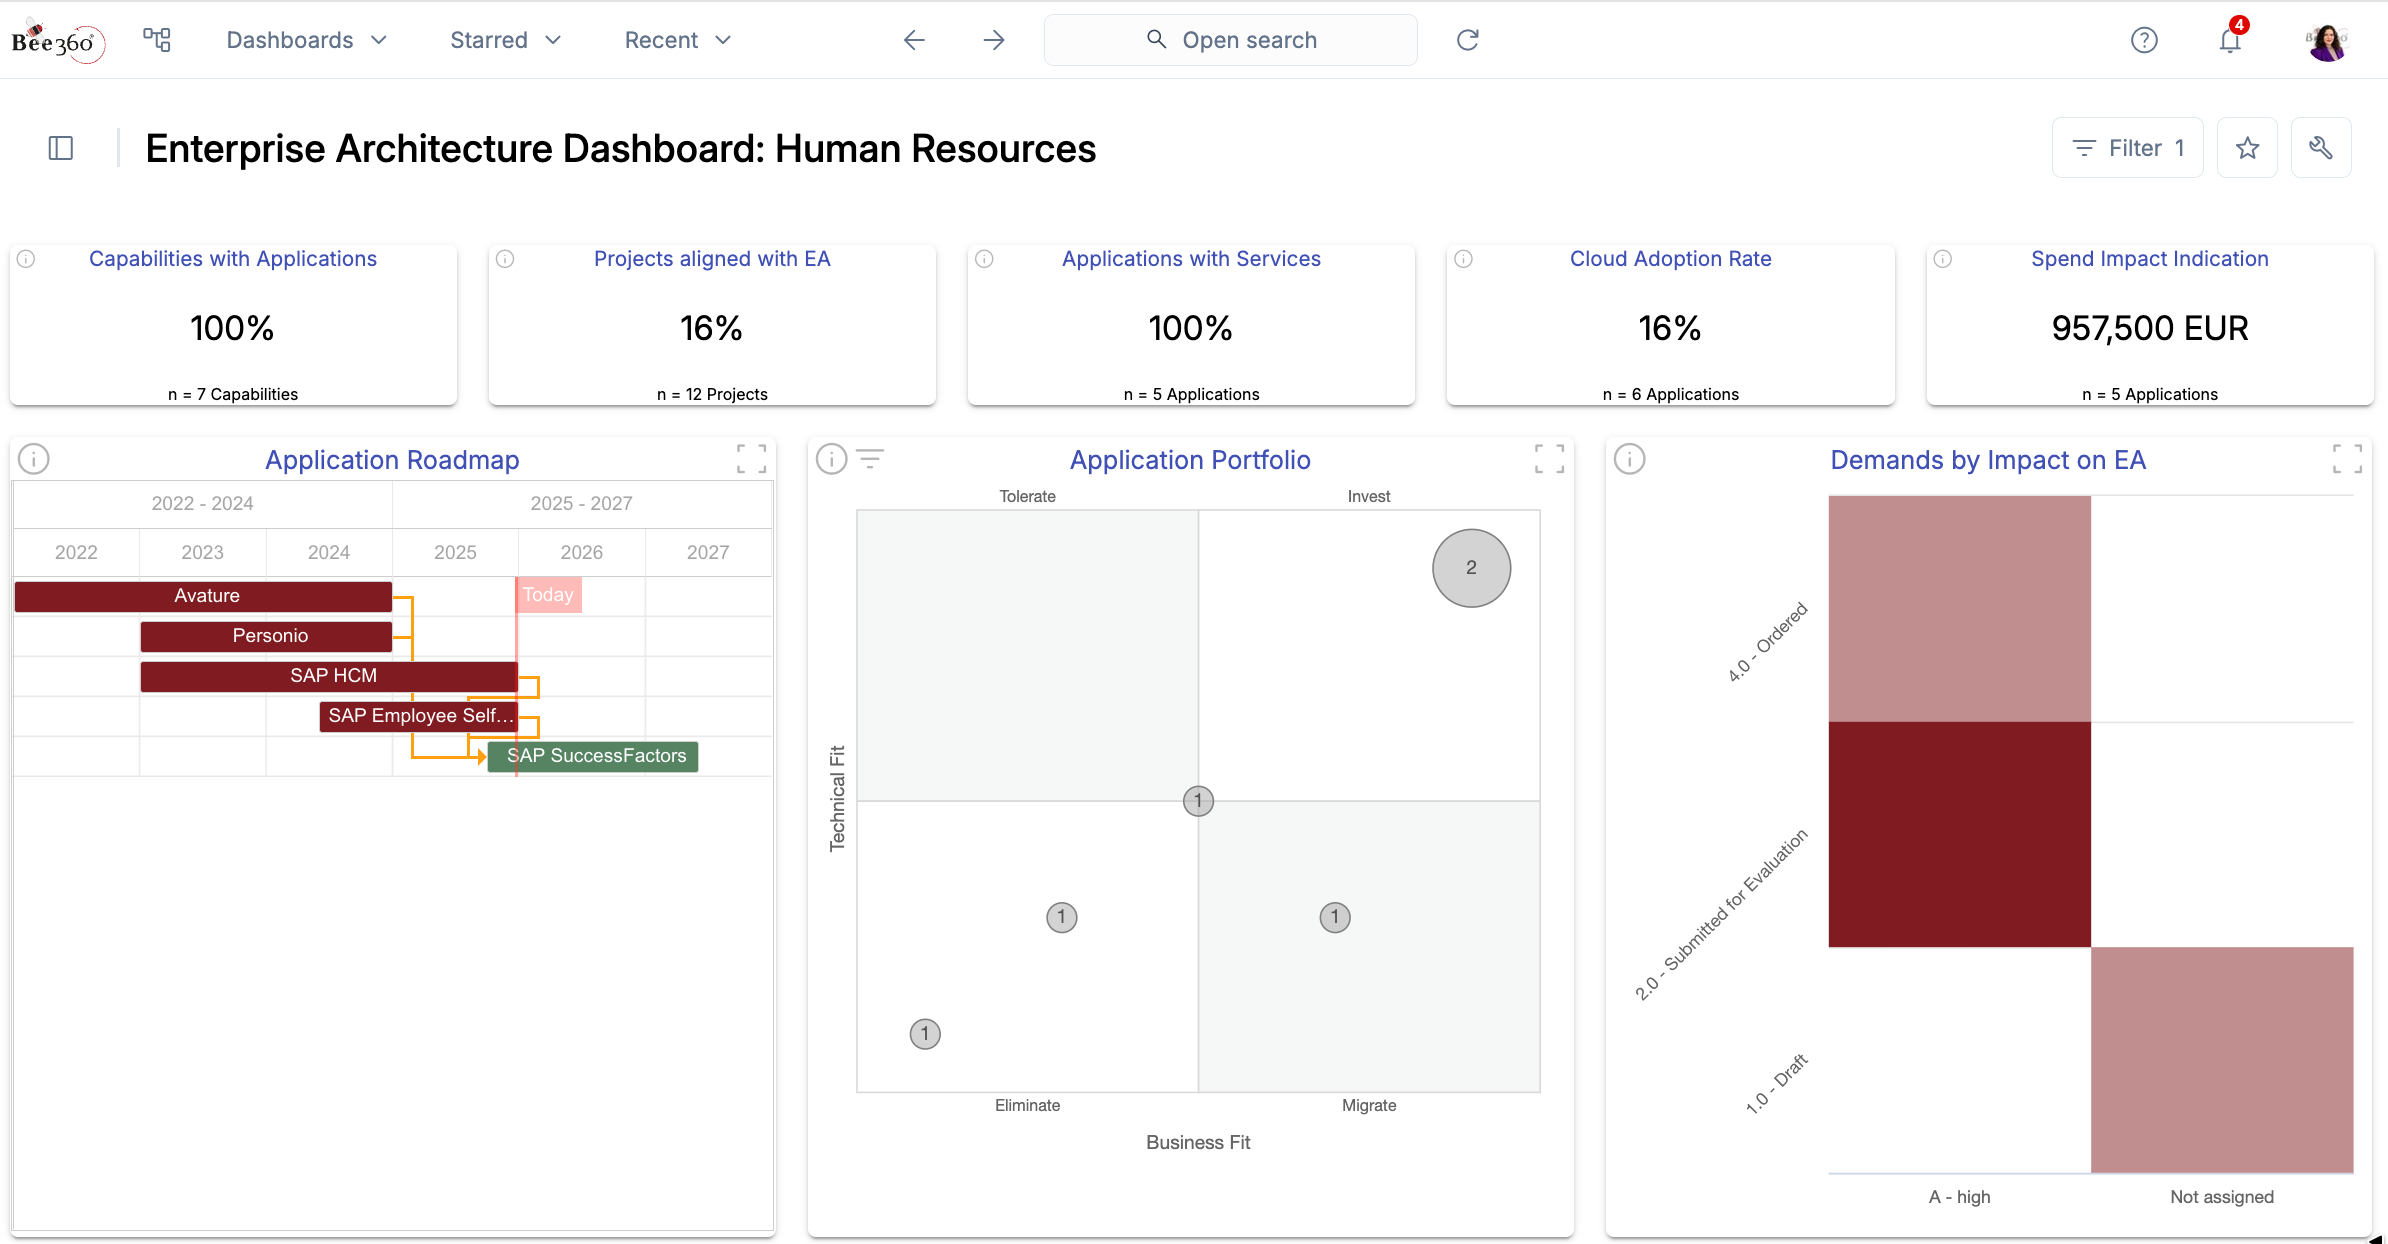Star this dashboard as favorite
The height and width of the screenshot is (1244, 2388).
point(2247,148)
